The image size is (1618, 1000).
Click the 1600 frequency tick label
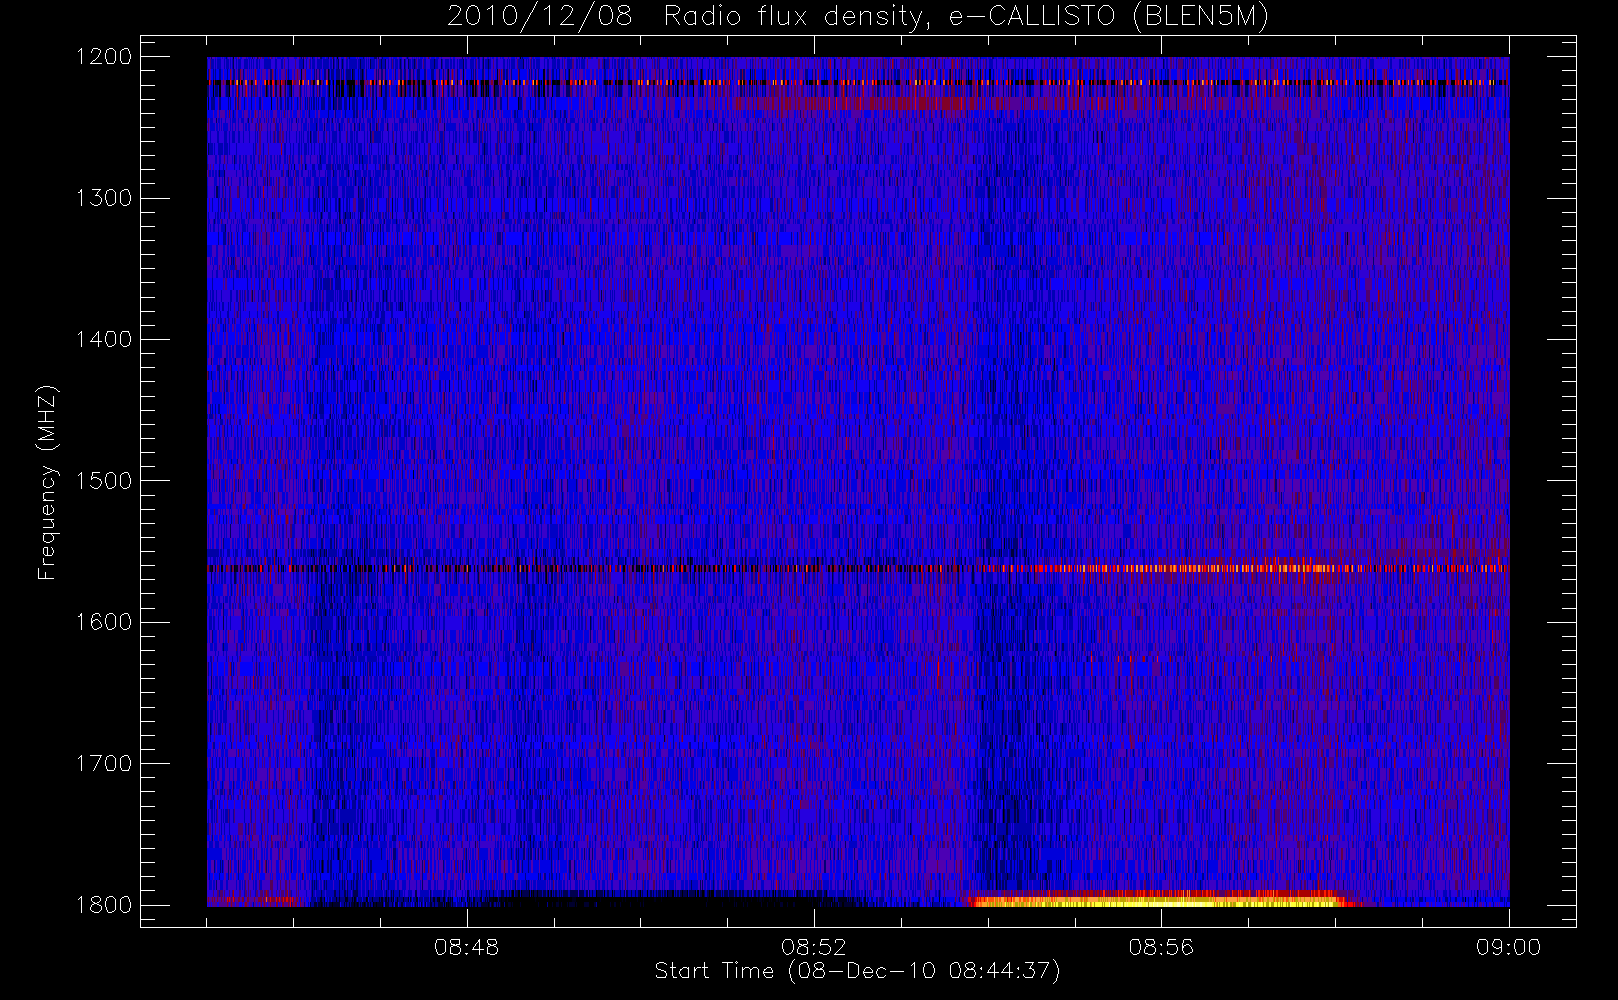tap(104, 622)
